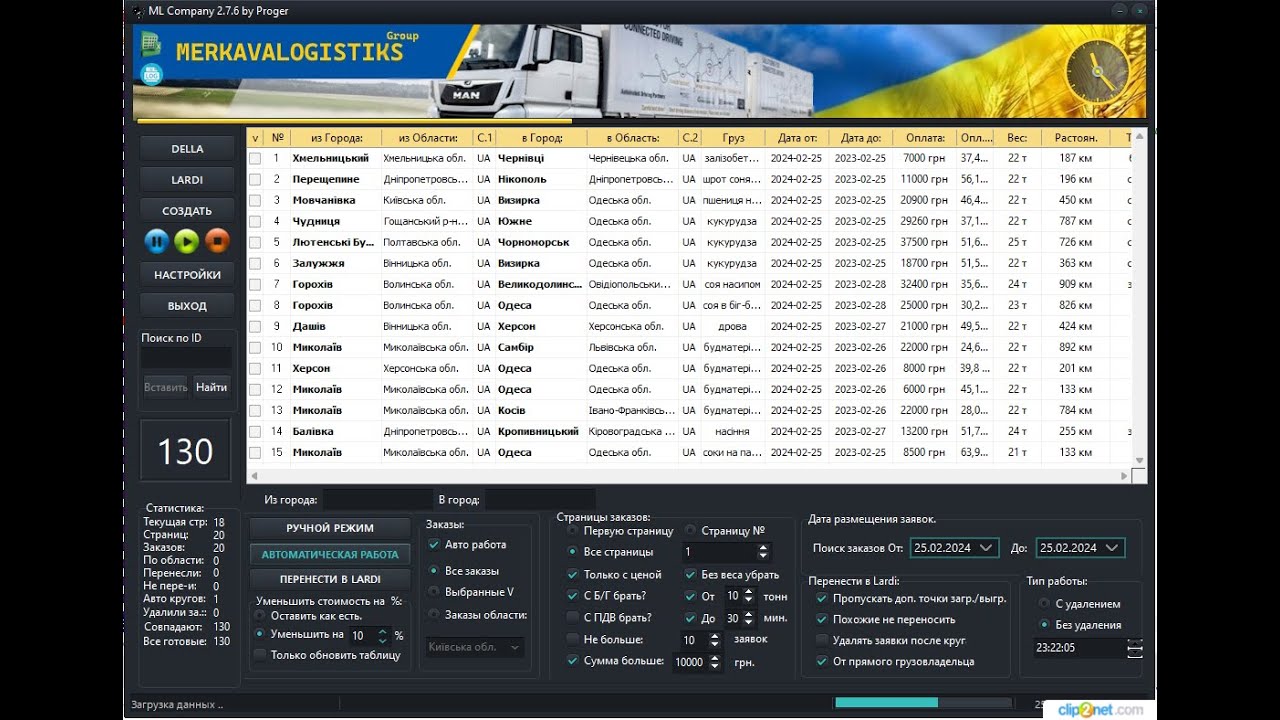The height and width of the screenshot is (720, 1280).
Task: Click the table vertical scrollbar down arrow
Action: point(1139,460)
